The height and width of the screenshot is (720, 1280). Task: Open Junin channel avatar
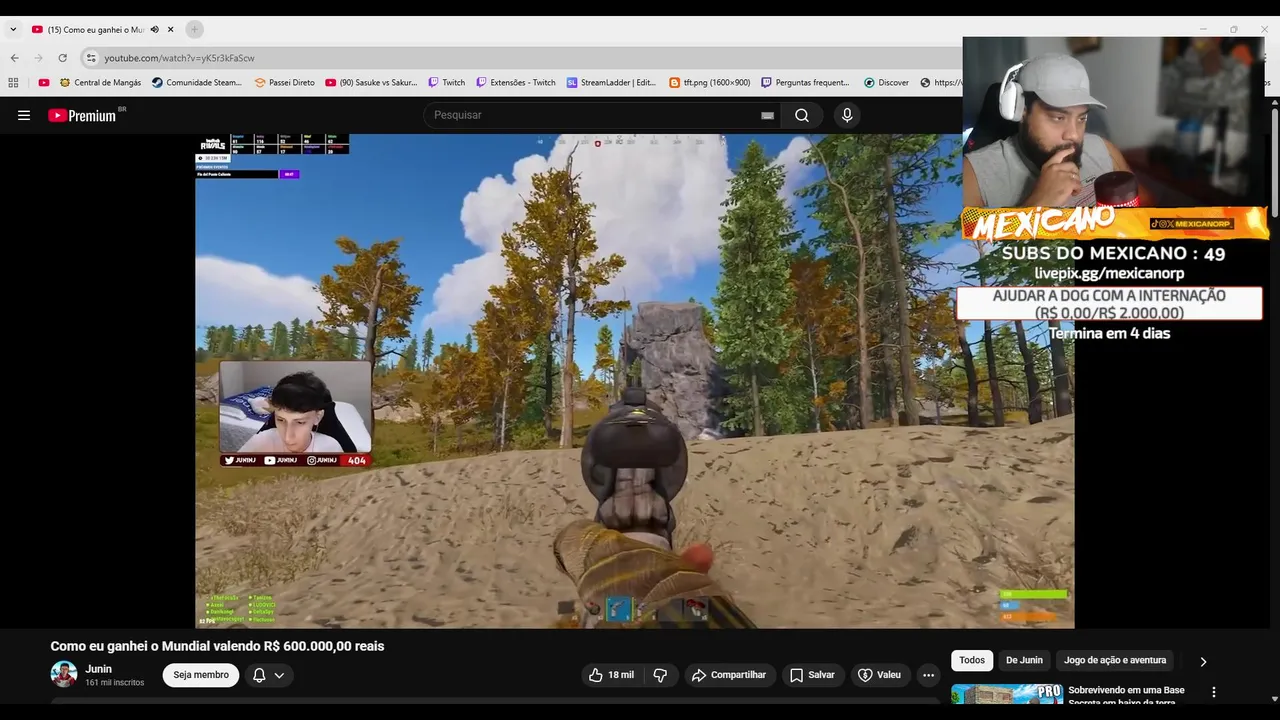(64, 674)
